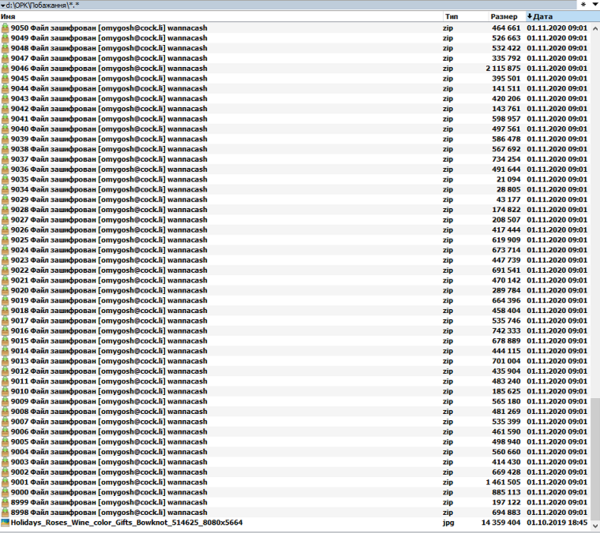The image size is (600, 533).
Task: Select the file named 9023 Файл зашифрован wannacash
Action: tap(109, 260)
